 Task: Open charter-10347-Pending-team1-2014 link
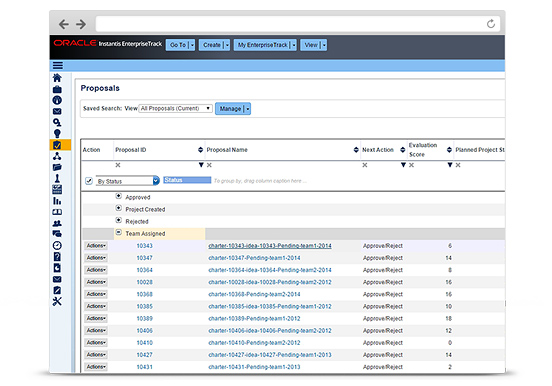tap(254, 258)
